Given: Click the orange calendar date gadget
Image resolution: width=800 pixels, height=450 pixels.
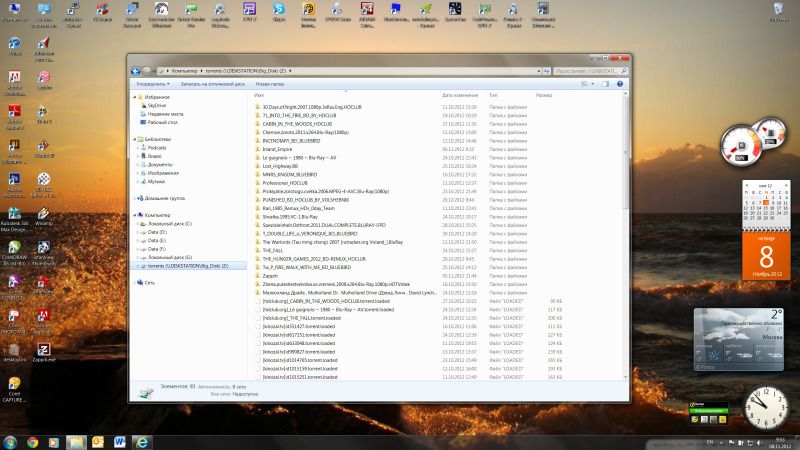Looking at the screenshot, I should (x=766, y=256).
